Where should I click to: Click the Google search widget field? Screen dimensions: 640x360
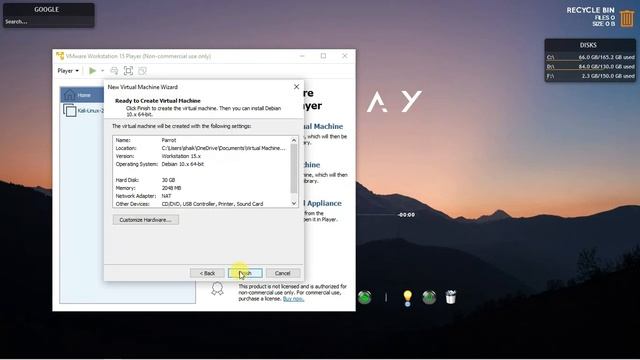click(49, 22)
